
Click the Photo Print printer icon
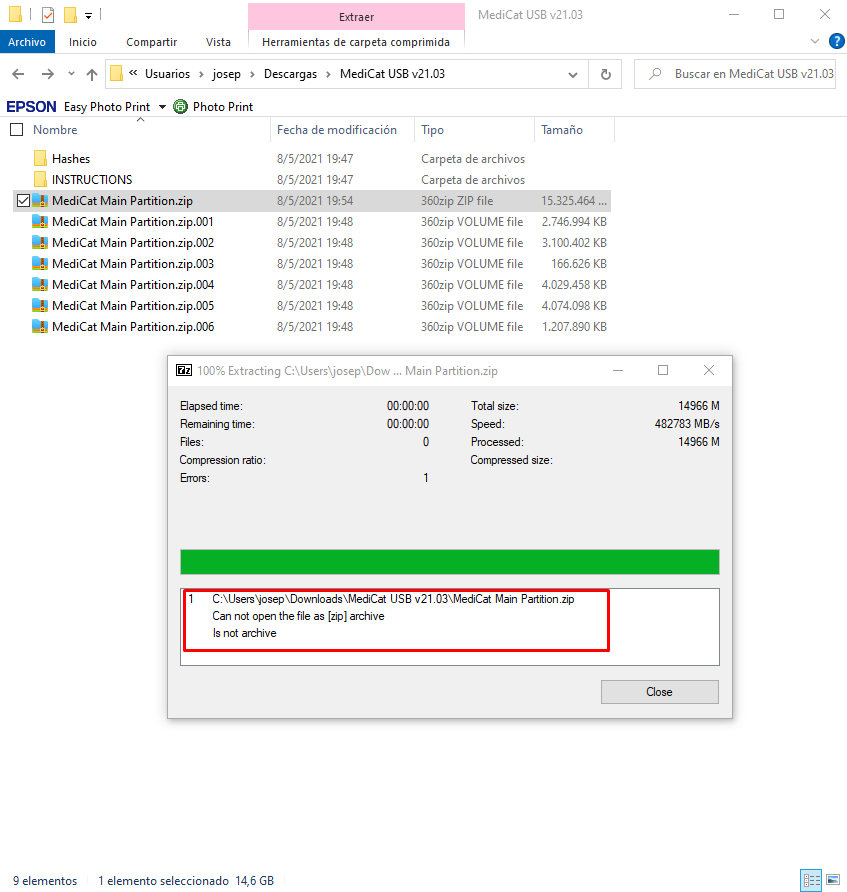(x=180, y=106)
